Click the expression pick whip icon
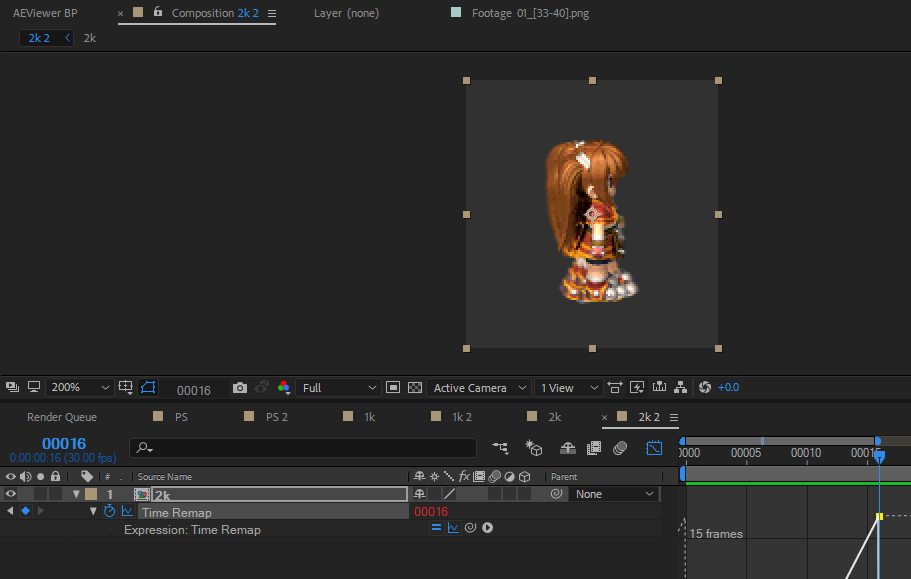This screenshot has width=911, height=579. (x=471, y=528)
